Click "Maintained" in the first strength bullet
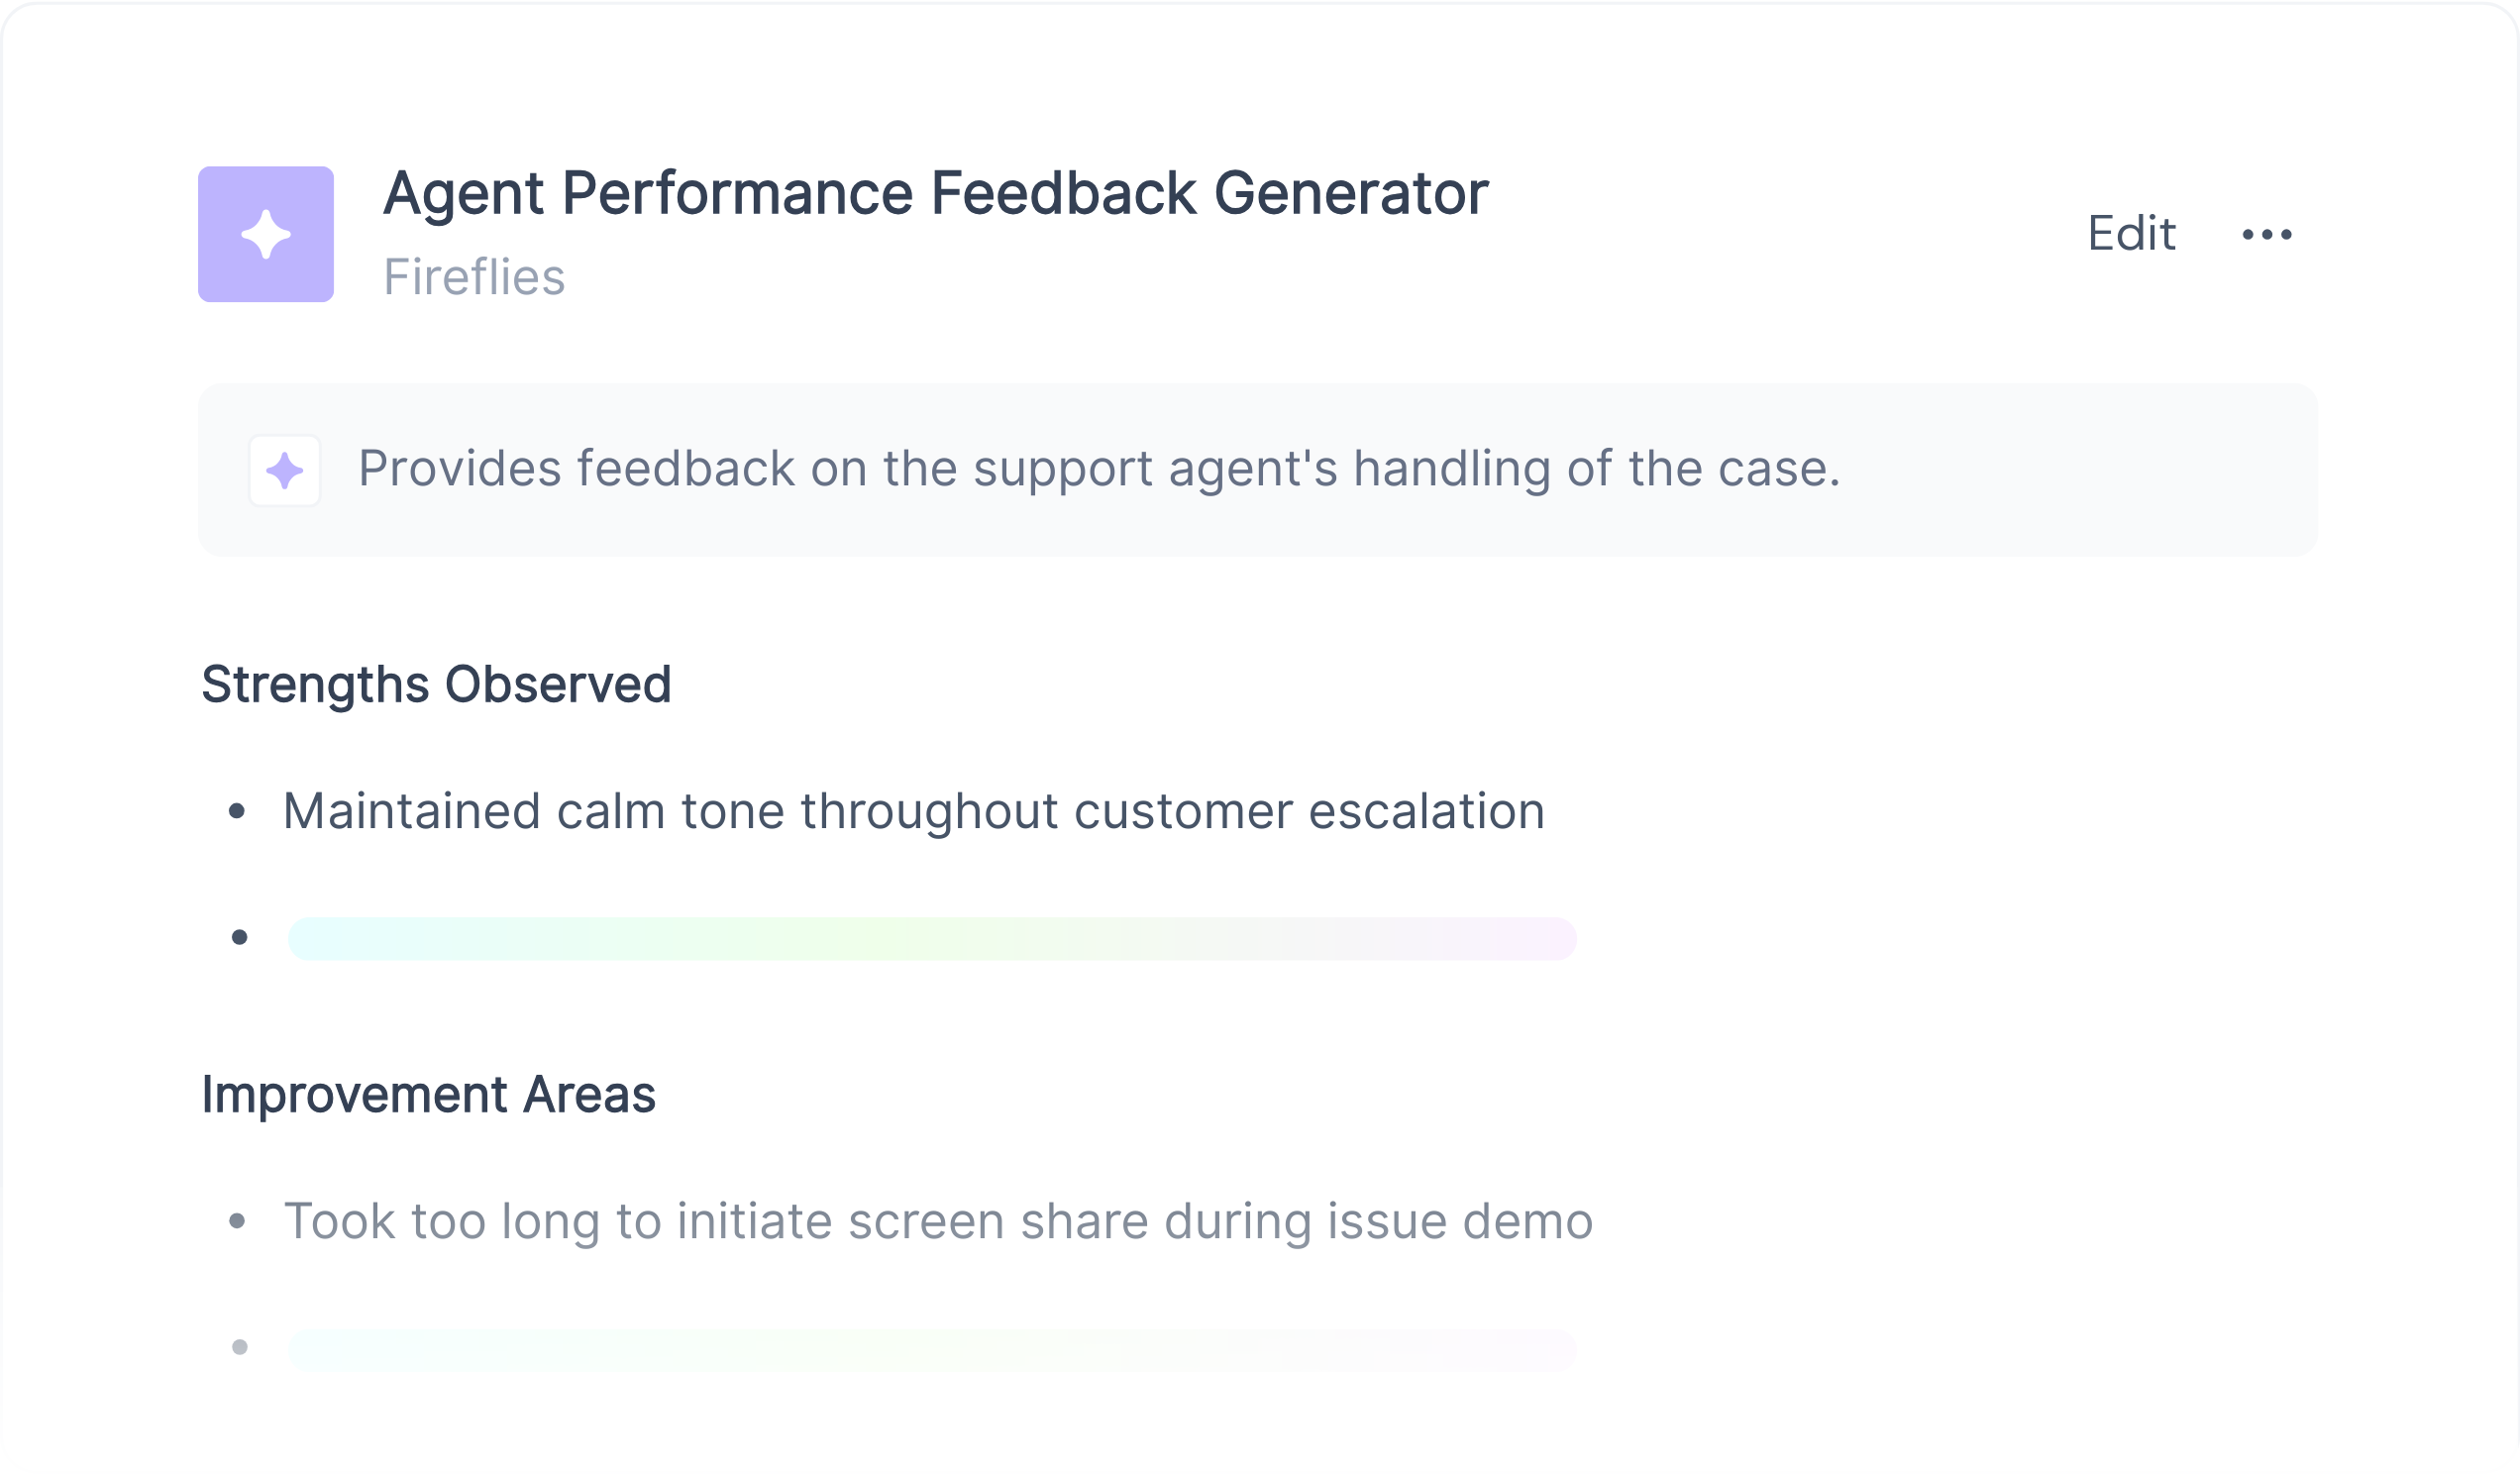Image resolution: width=2520 pixels, height=1474 pixels. [x=411, y=811]
